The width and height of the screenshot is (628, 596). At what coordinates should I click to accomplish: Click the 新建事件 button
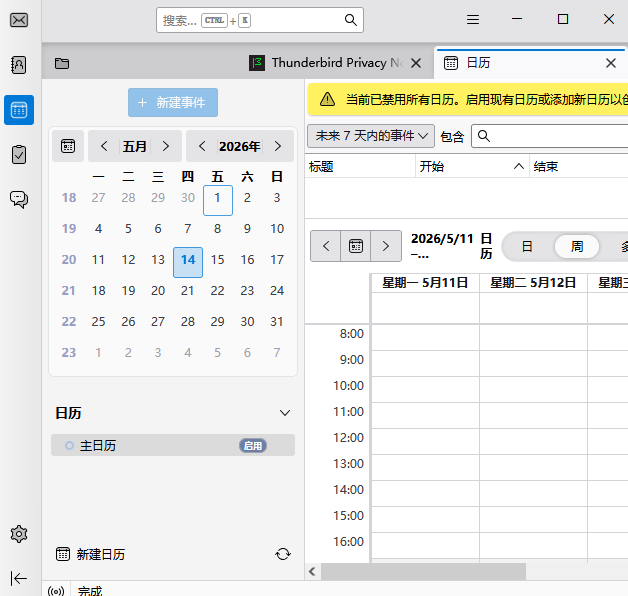point(173,103)
